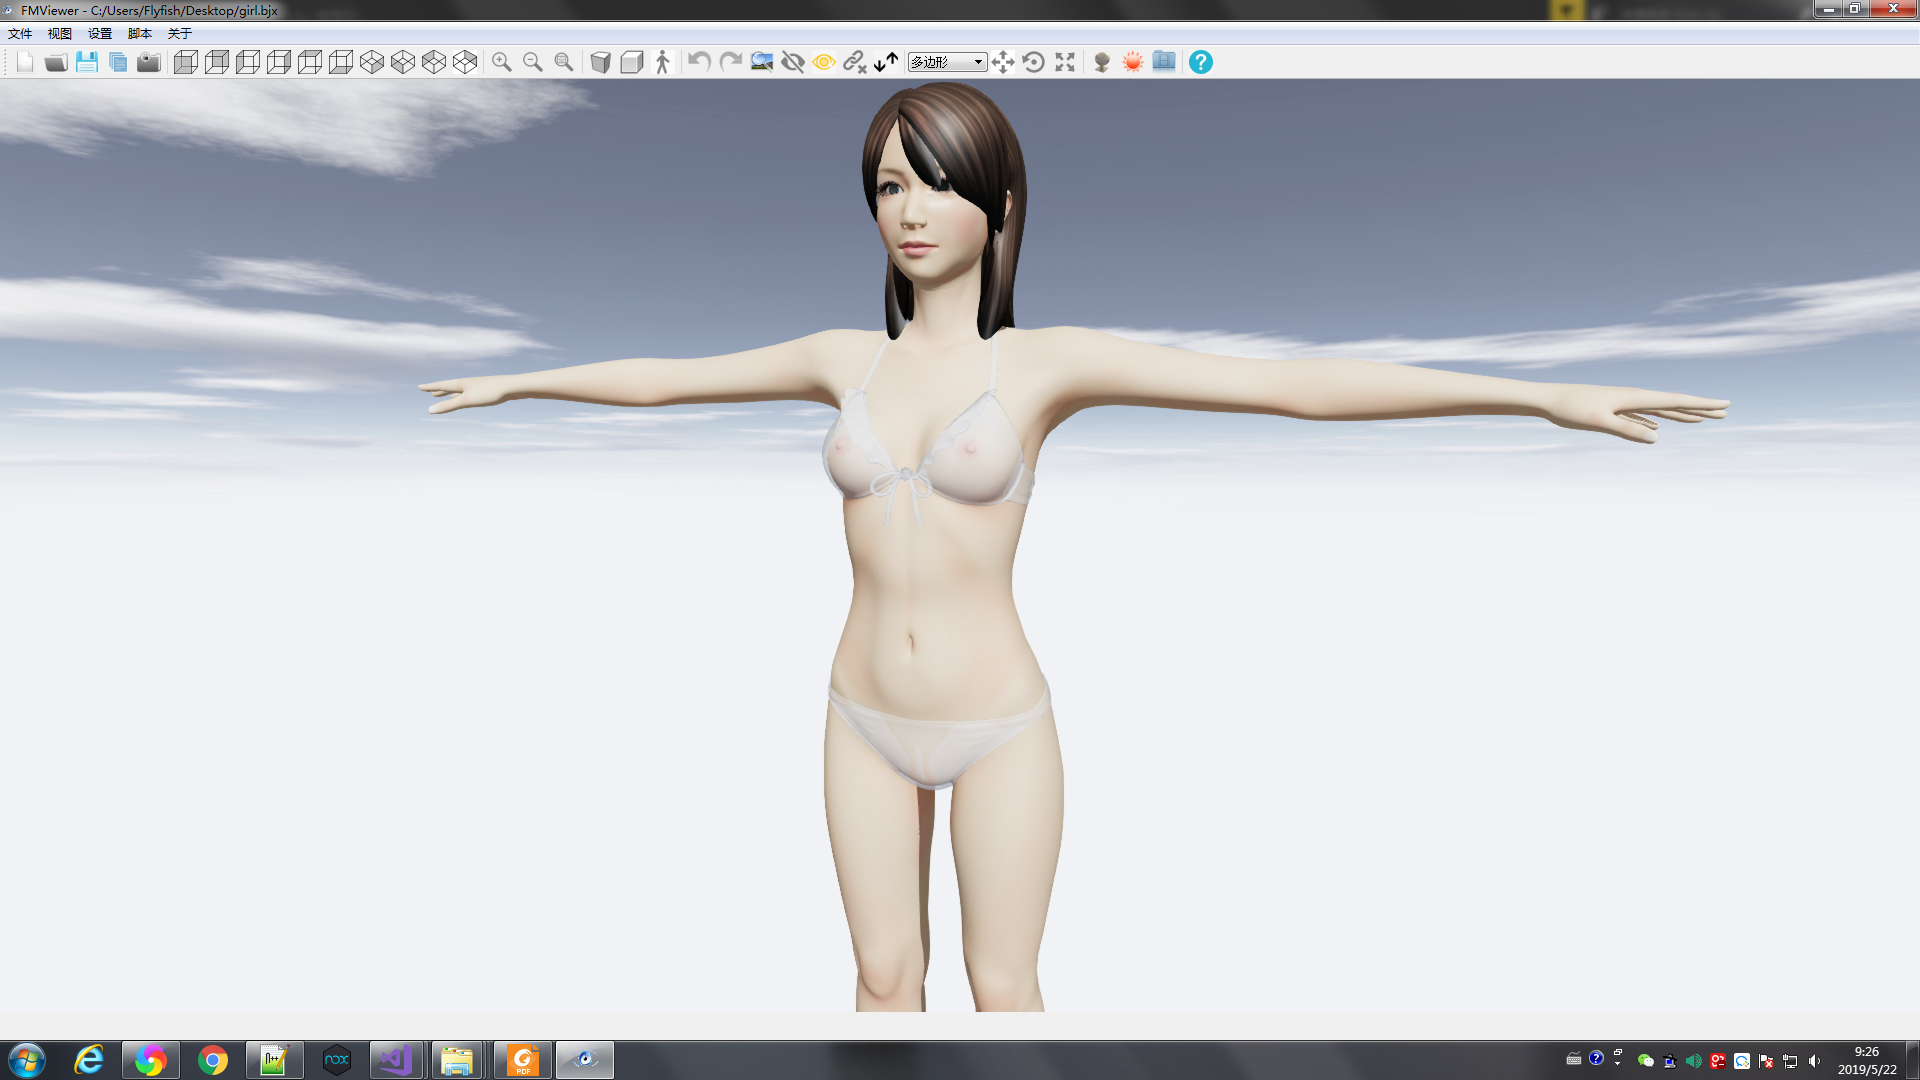Select the third wireframe cube view
Image resolution: width=1920 pixels, height=1080 pixels.
(247, 62)
